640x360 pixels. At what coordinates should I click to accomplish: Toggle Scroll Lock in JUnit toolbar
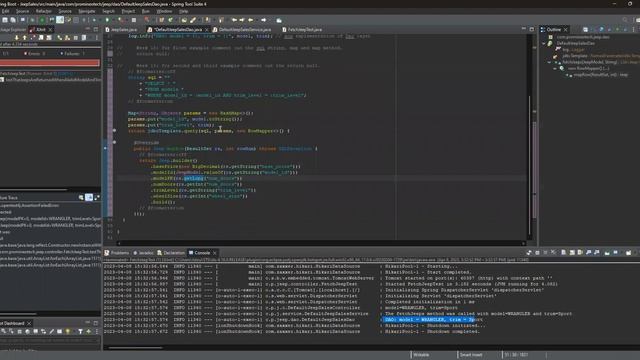(x=49, y=38)
